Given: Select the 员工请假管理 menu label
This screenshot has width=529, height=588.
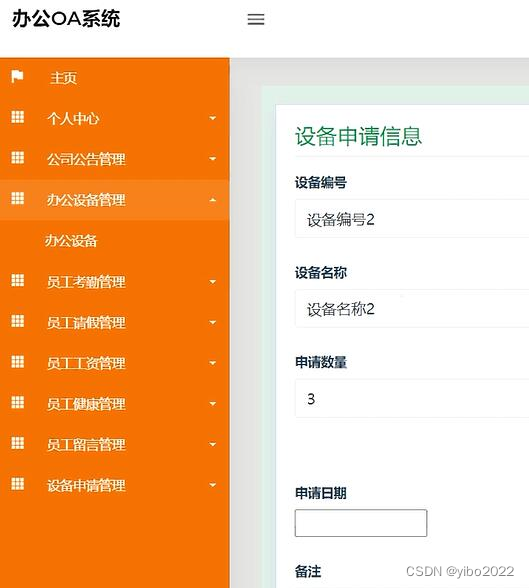Looking at the screenshot, I should [86, 322].
